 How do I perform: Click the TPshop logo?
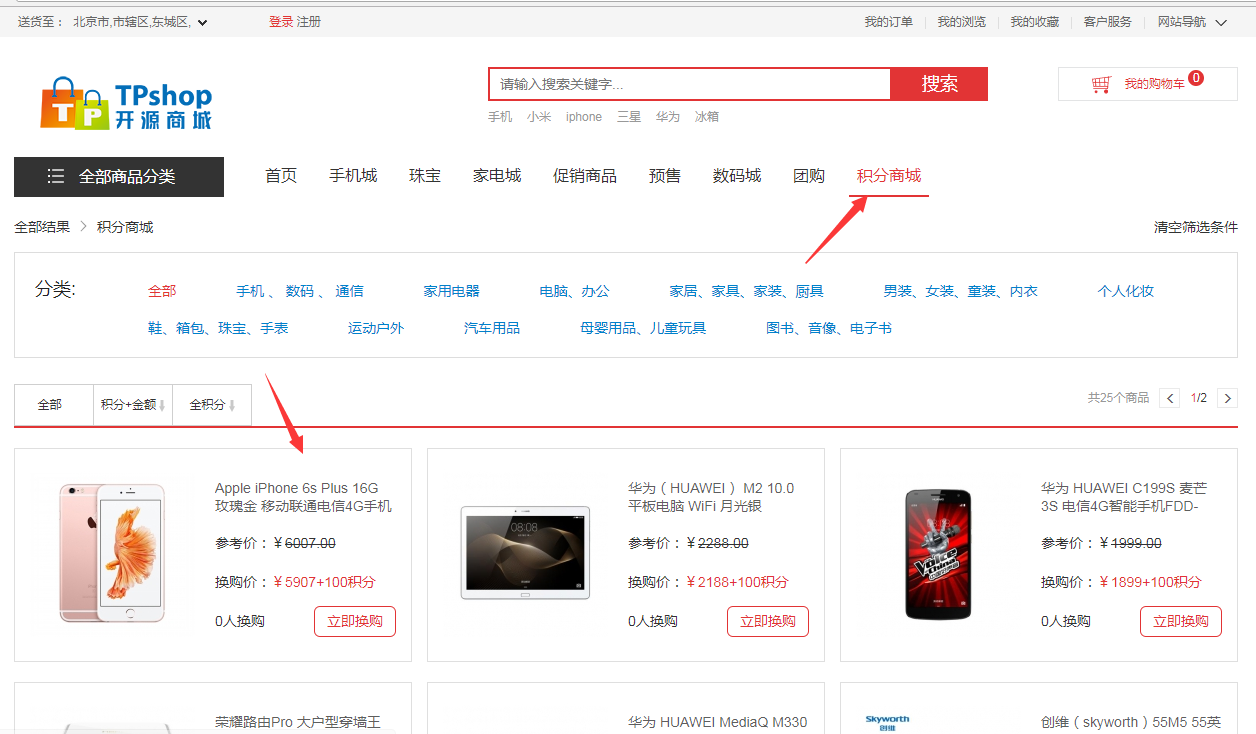pyautogui.click(x=126, y=104)
